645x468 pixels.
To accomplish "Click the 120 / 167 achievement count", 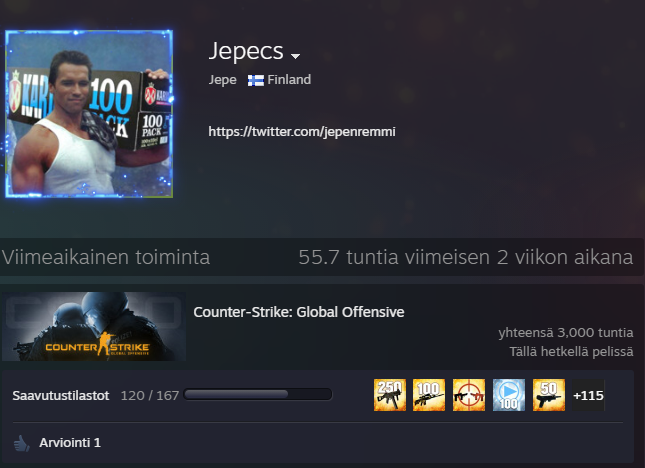I will point(150,396).
